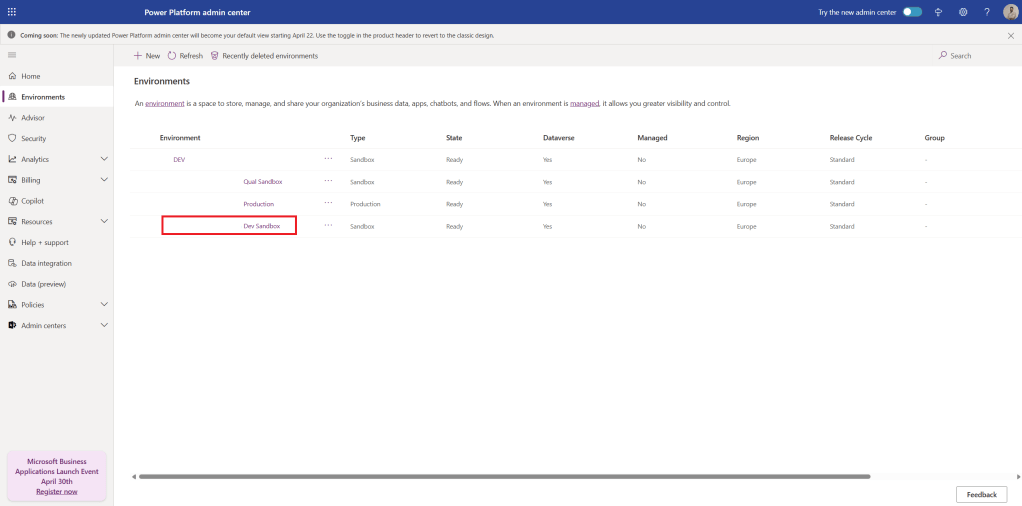Click the Copilot icon in top header

pos(939,12)
